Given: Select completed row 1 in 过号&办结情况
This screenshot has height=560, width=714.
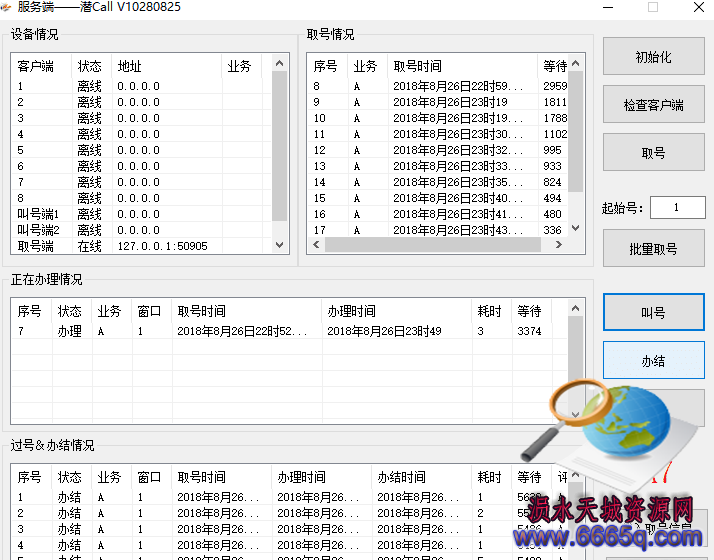Looking at the screenshot, I should pyautogui.click(x=289, y=497).
